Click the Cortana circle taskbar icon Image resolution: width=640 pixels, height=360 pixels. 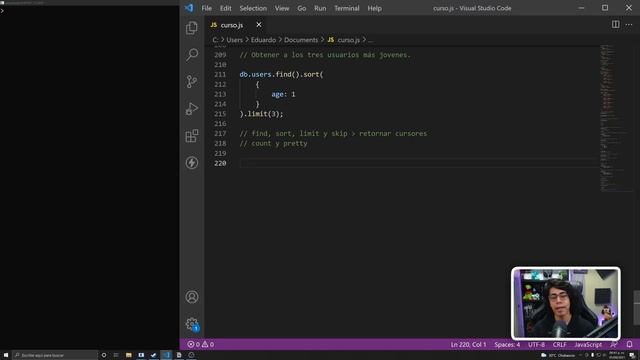(x=104, y=355)
